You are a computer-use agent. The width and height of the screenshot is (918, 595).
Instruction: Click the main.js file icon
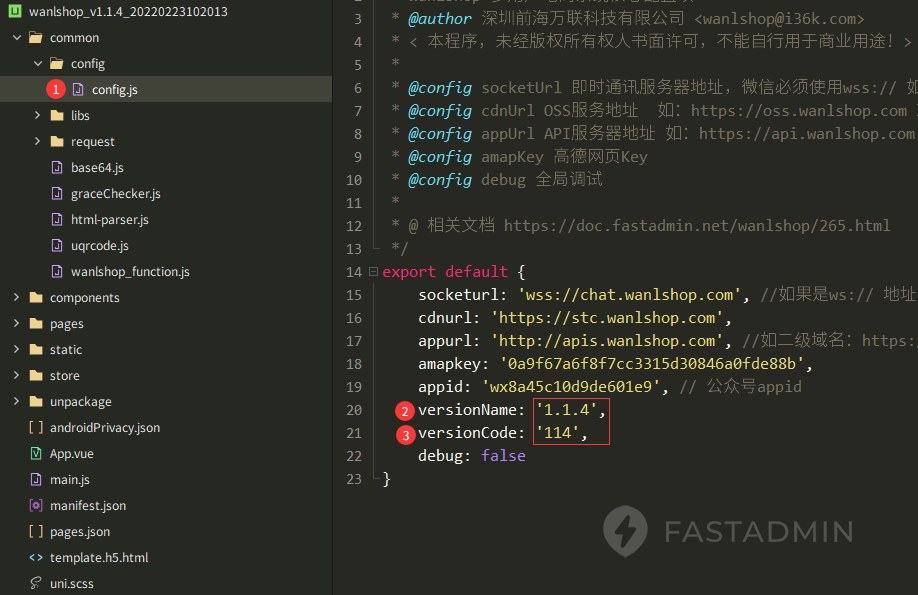coord(36,480)
